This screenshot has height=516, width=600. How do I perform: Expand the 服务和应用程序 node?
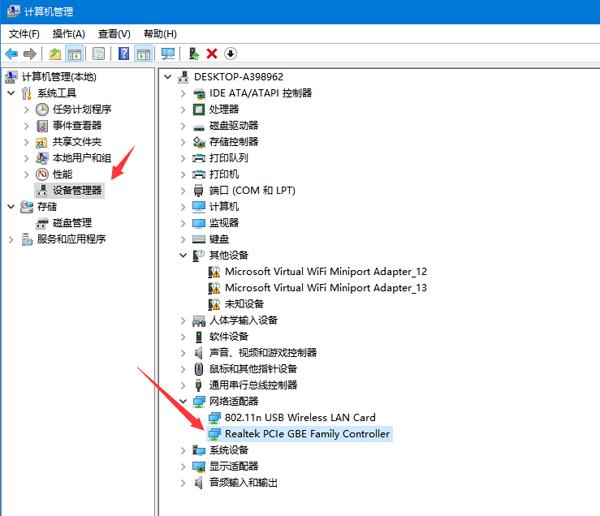pyautogui.click(x=11, y=240)
